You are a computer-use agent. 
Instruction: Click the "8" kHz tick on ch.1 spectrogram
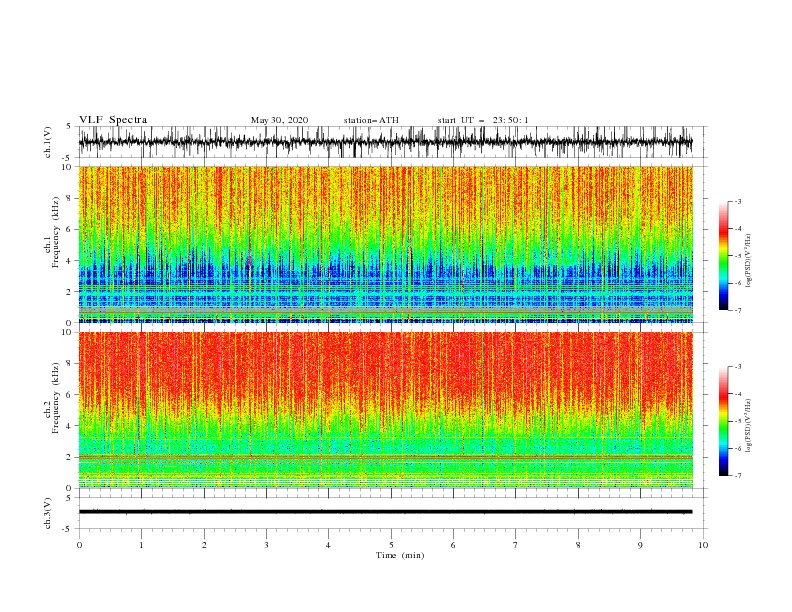(x=69, y=198)
